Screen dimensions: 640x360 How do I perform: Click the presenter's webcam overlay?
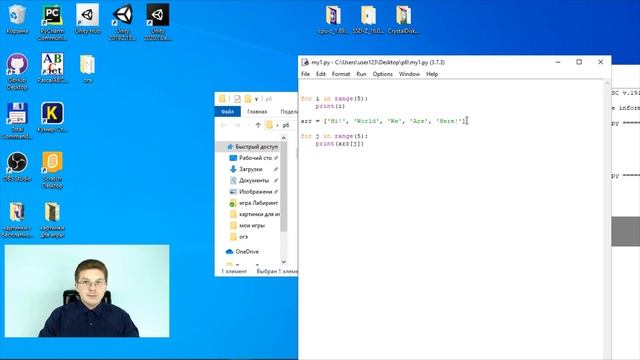pyautogui.click(x=87, y=291)
